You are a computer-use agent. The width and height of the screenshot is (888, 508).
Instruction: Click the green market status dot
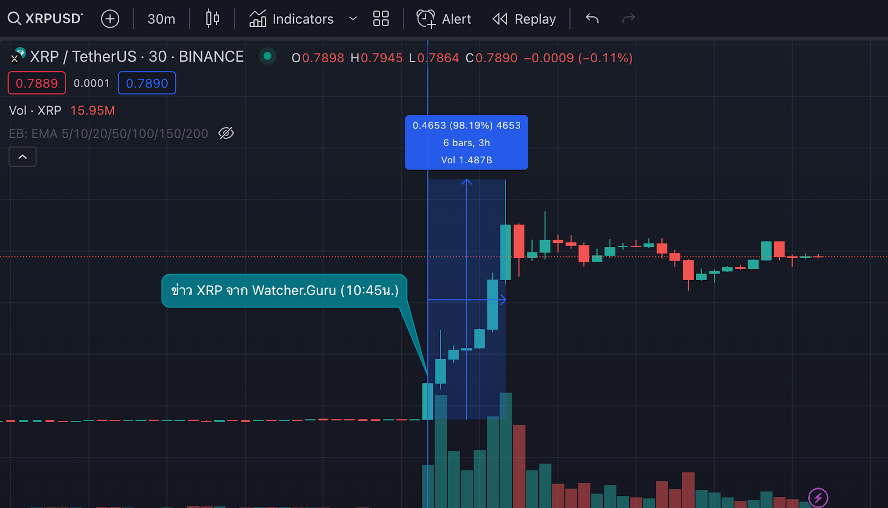point(267,56)
